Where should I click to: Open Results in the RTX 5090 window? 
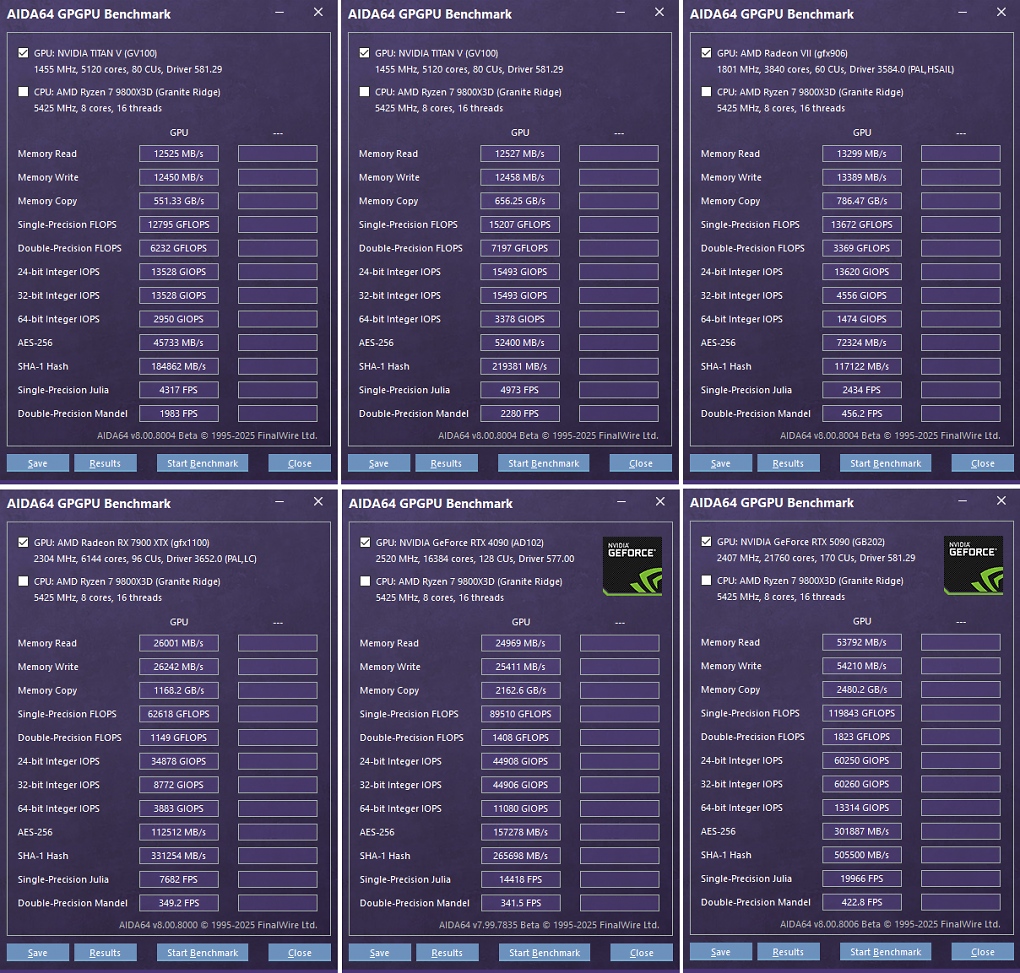(x=788, y=952)
